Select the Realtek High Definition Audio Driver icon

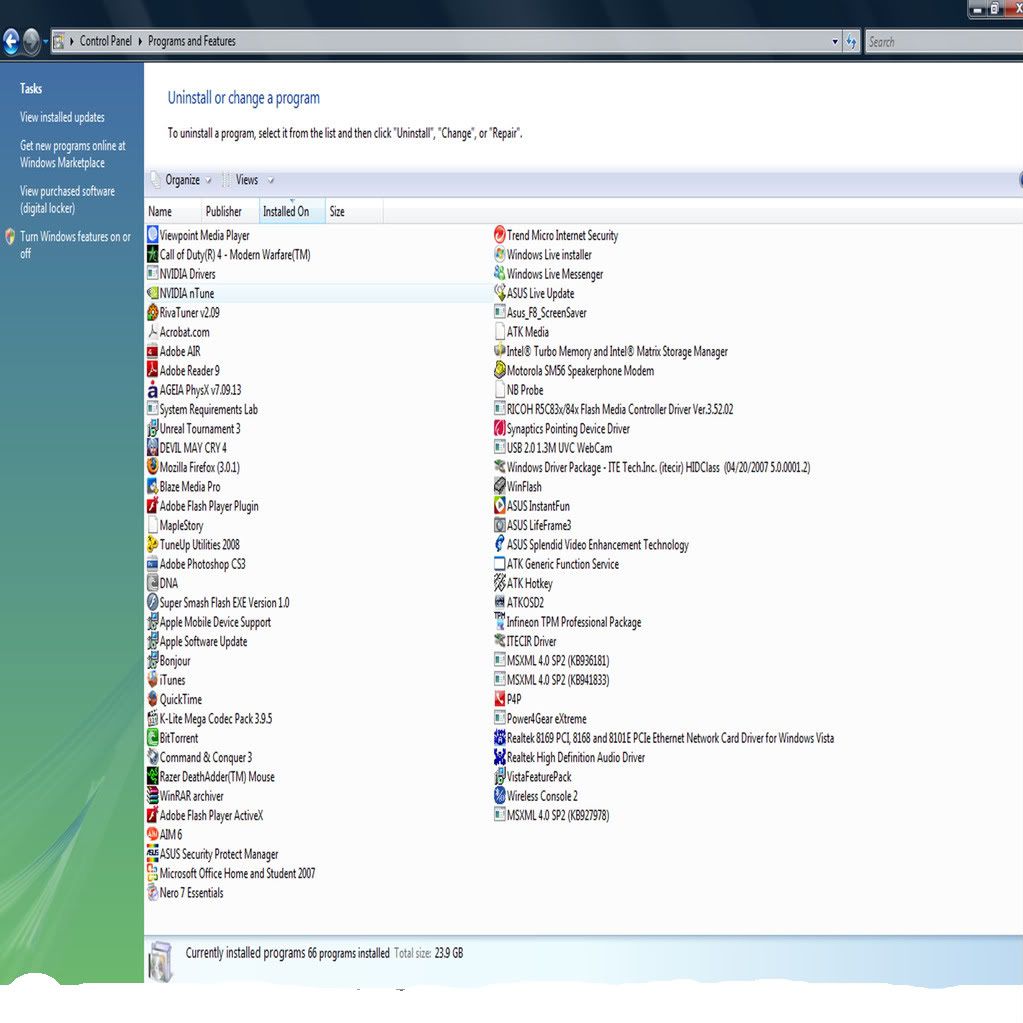pos(500,757)
